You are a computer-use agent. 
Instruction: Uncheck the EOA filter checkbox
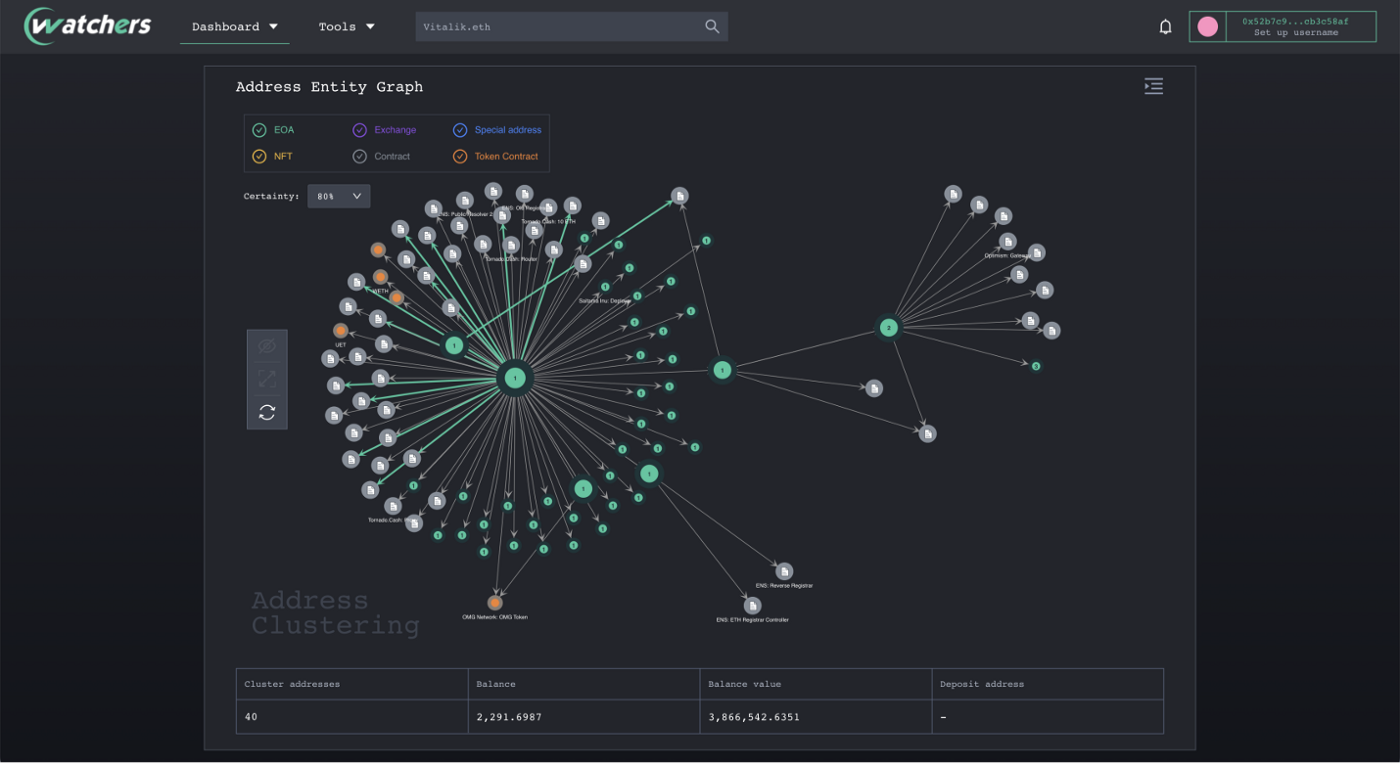259,130
